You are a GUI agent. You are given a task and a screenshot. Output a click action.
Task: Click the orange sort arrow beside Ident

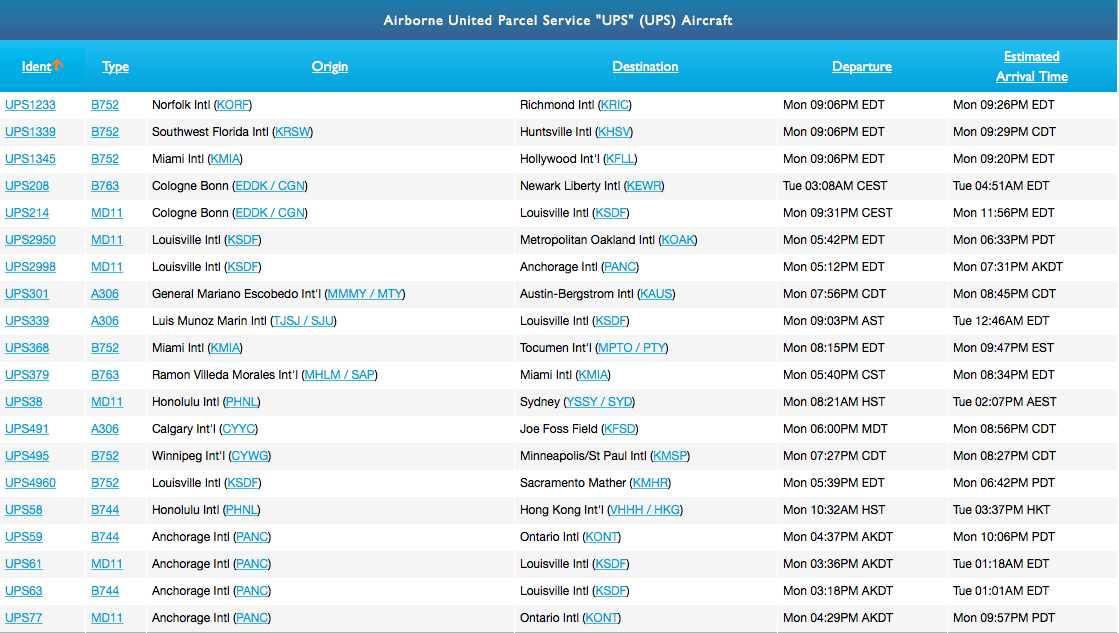[57, 65]
